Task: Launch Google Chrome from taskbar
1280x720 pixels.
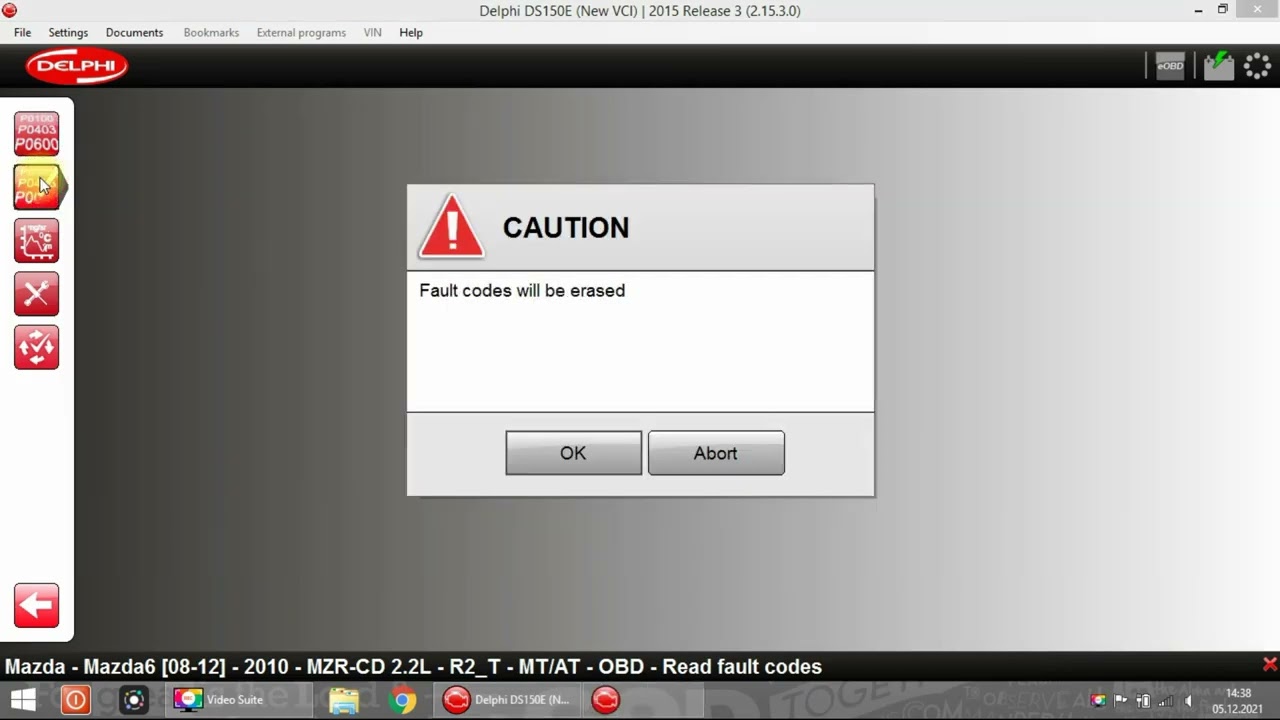Action: (403, 700)
